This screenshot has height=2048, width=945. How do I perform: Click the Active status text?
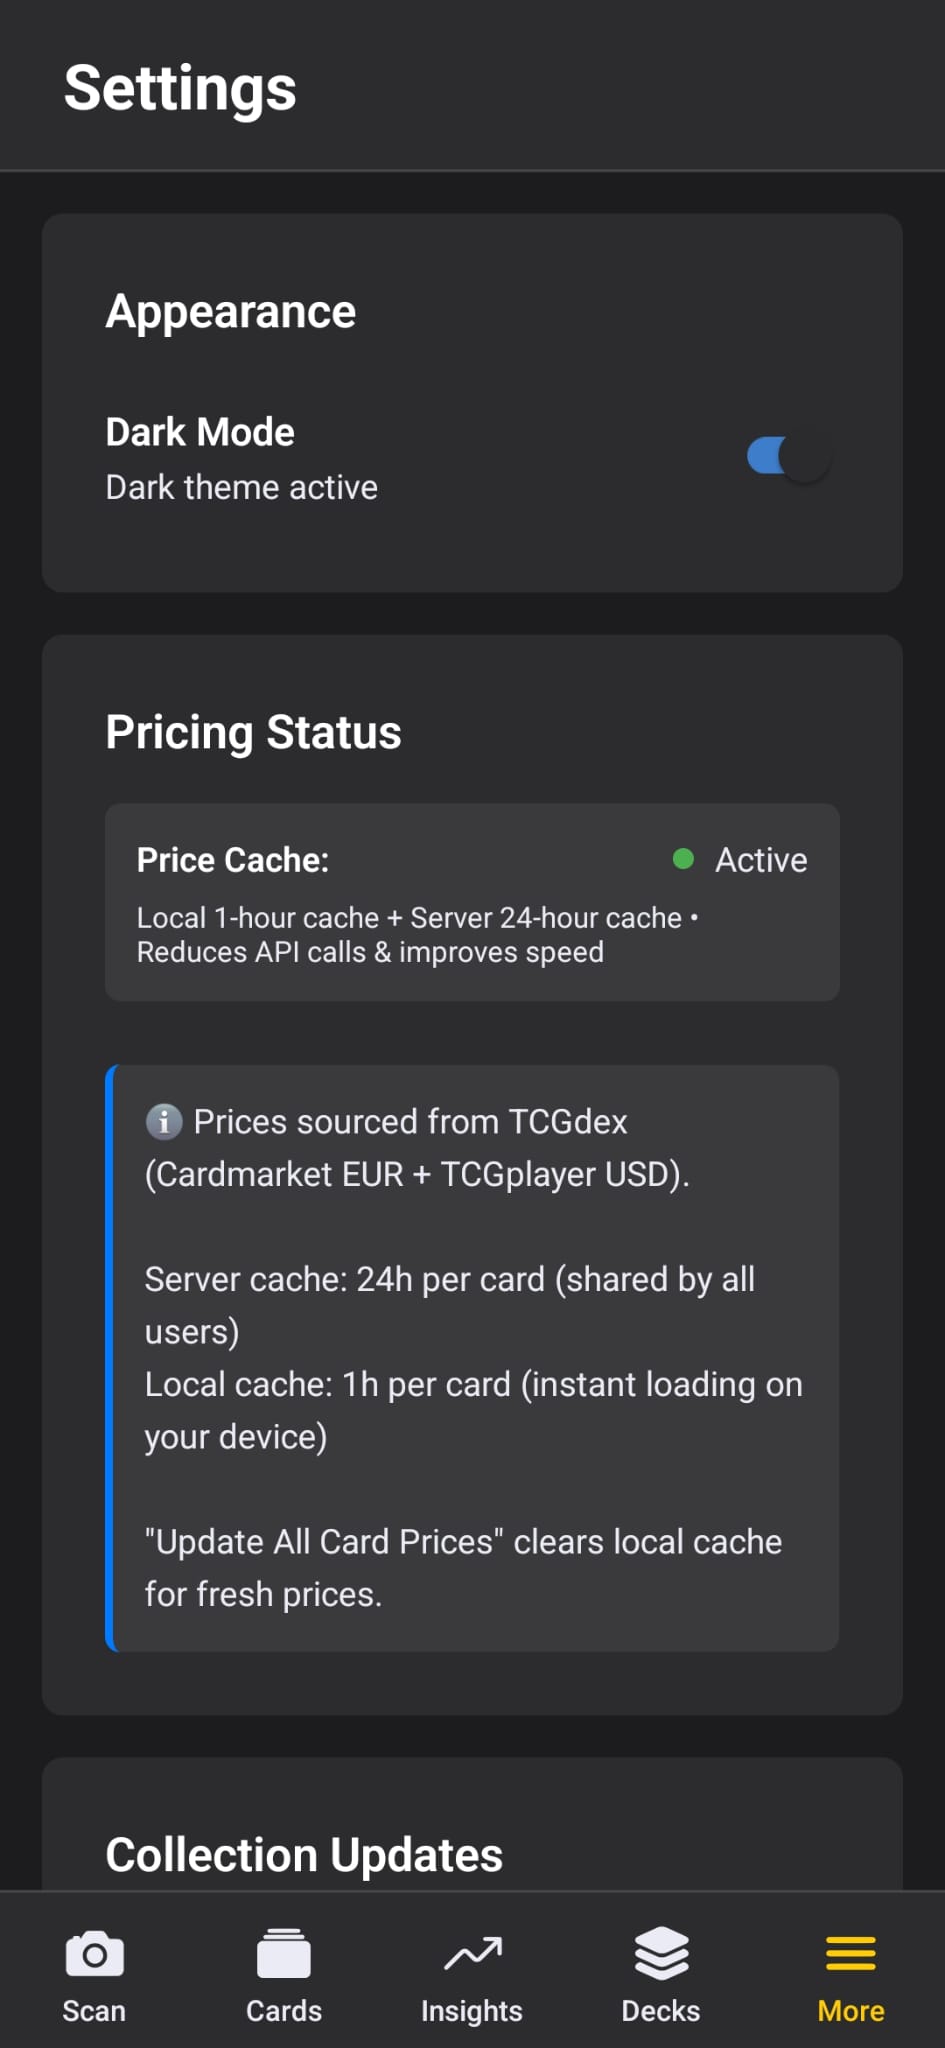tap(761, 860)
